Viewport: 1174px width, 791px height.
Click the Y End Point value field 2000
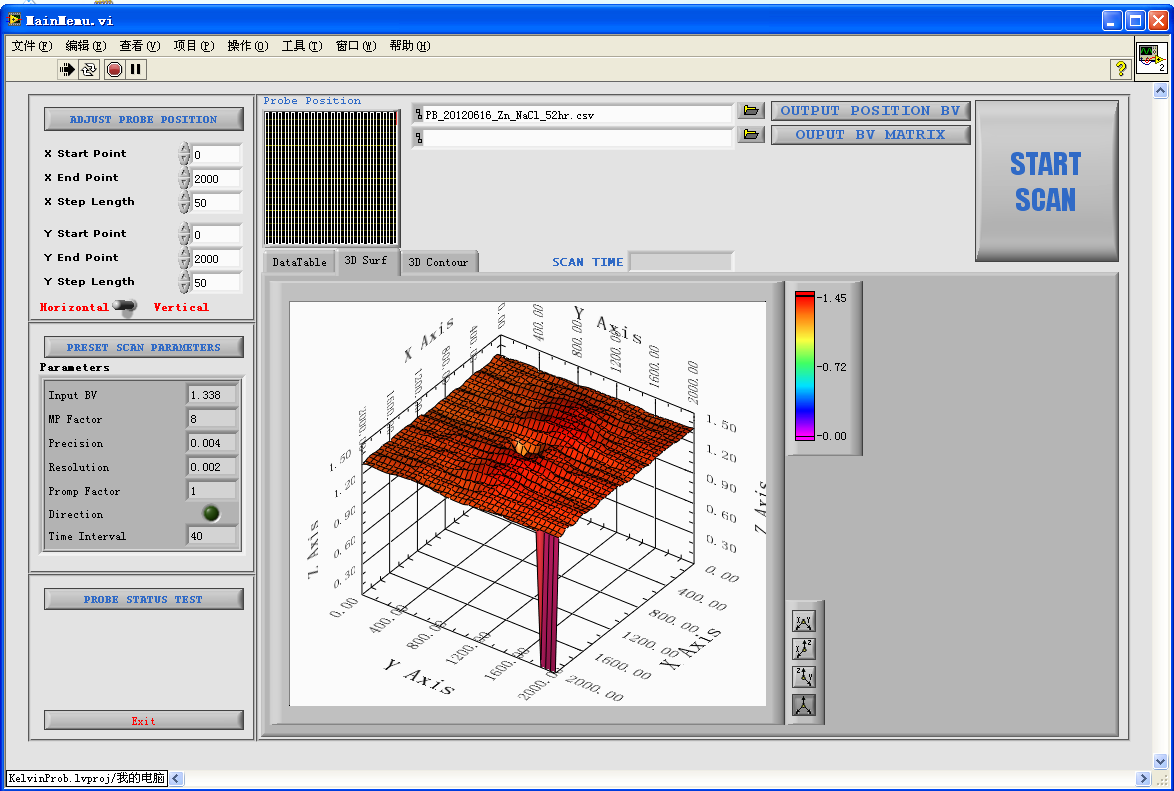click(x=216, y=259)
